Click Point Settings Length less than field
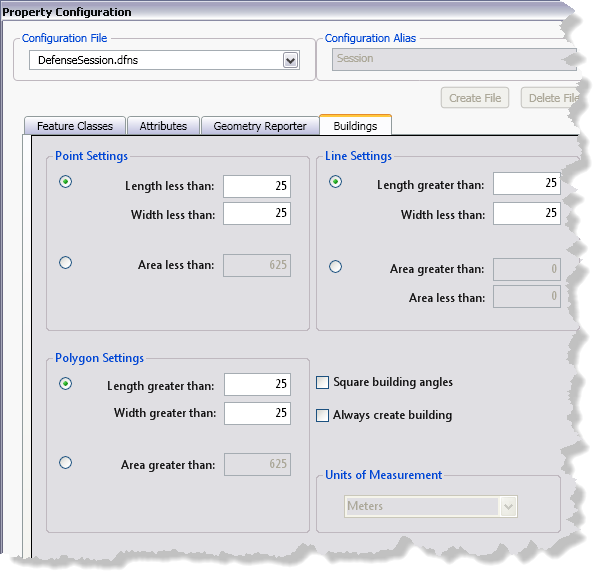 256,186
